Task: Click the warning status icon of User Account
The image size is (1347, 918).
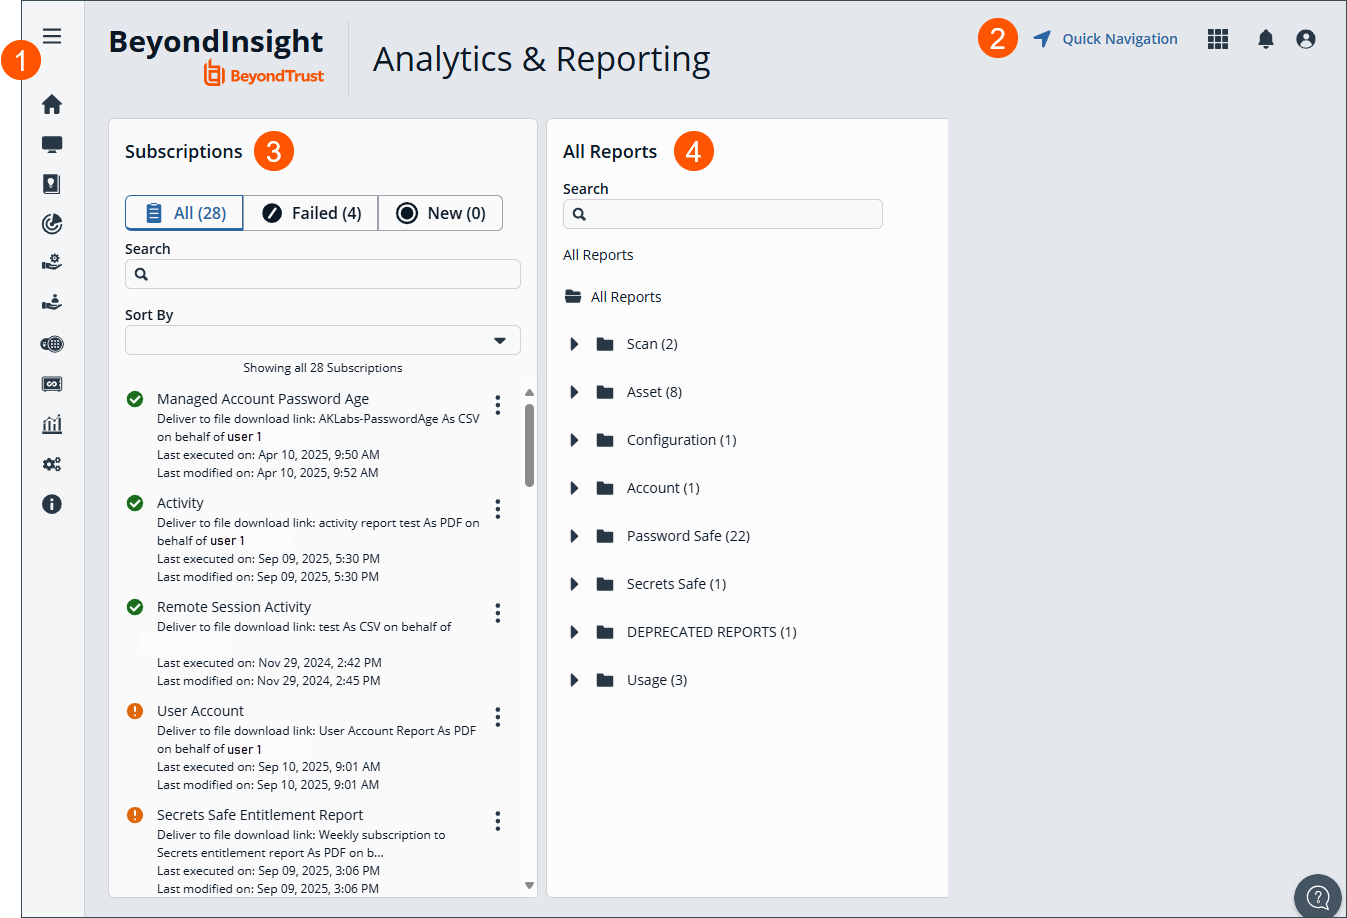Action: [x=135, y=711]
